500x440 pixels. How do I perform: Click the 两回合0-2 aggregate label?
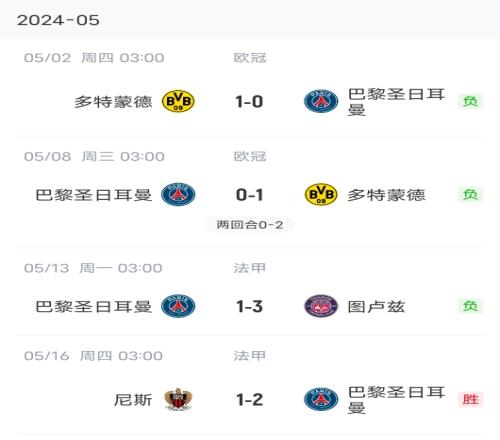tap(250, 225)
